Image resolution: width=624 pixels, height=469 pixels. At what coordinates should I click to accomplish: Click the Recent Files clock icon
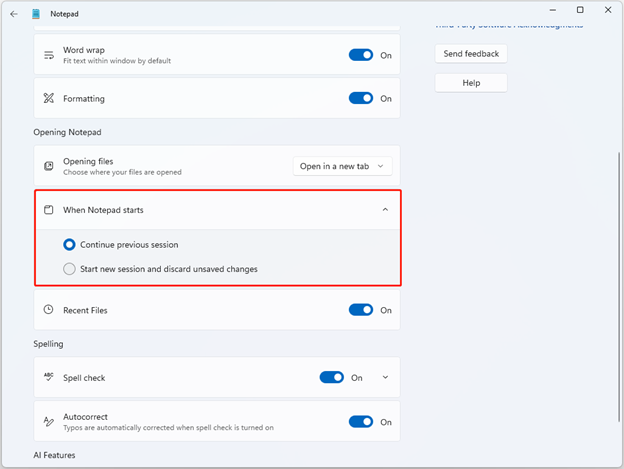tap(49, 310)
